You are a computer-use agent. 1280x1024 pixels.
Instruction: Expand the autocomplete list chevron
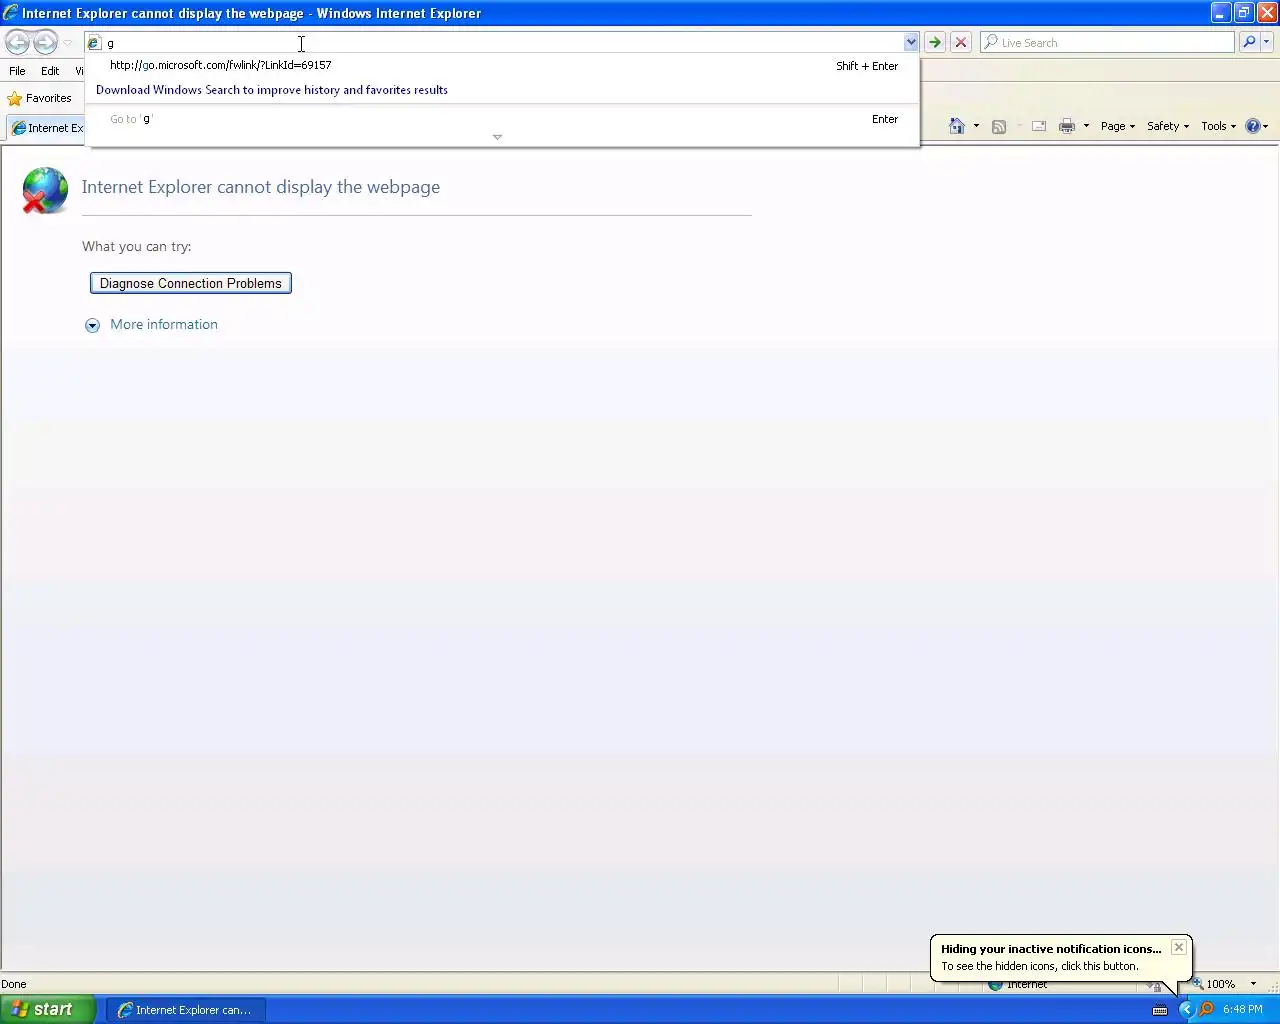coord(497,137)
